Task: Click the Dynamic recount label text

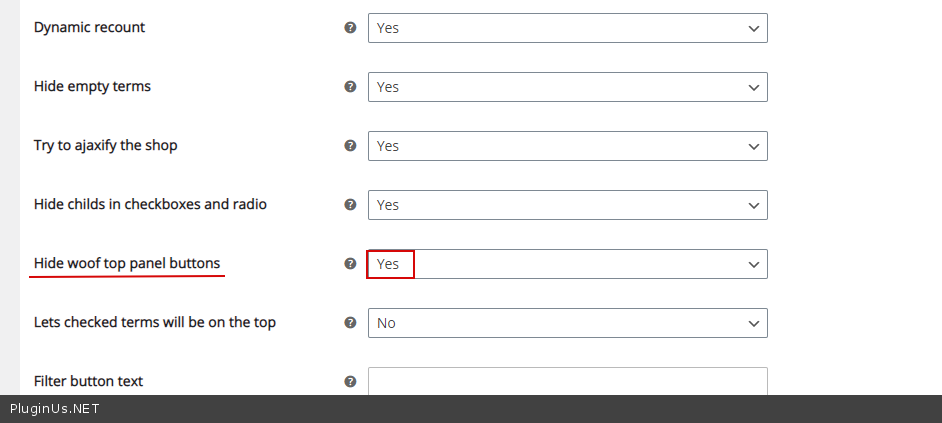Action: point(89,27)
